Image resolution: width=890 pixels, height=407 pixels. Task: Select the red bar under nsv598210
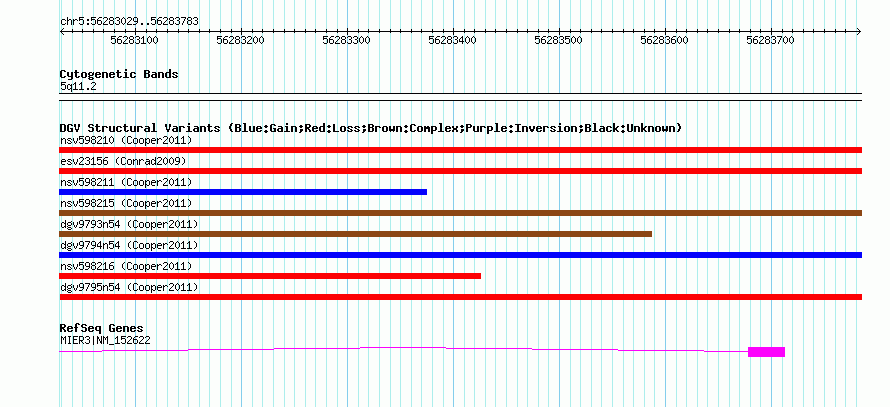click(x=460, y=150)
